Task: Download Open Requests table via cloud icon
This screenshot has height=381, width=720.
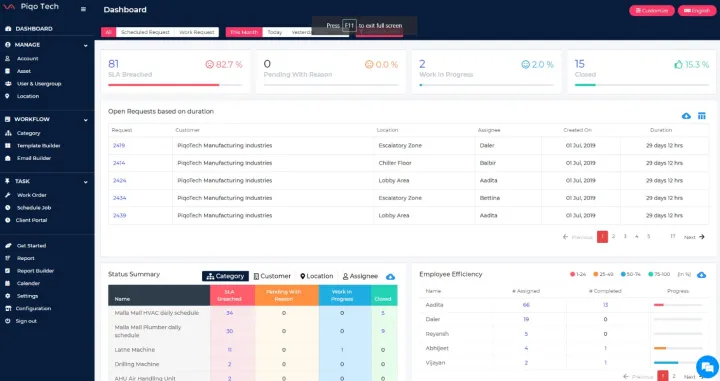Action: (686, 116)
